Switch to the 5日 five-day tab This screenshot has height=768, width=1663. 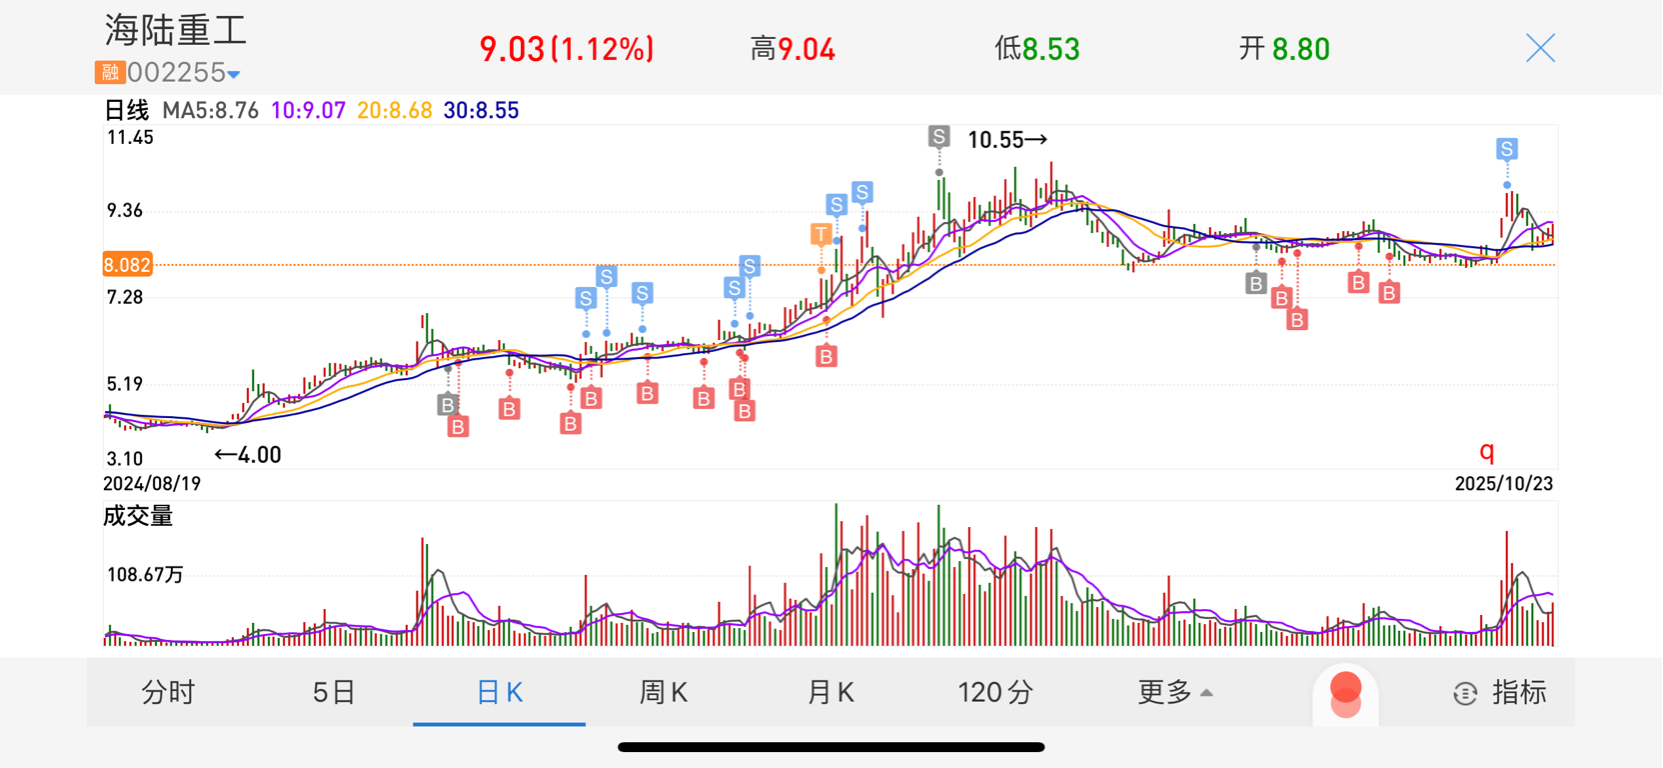coord(334,692)
